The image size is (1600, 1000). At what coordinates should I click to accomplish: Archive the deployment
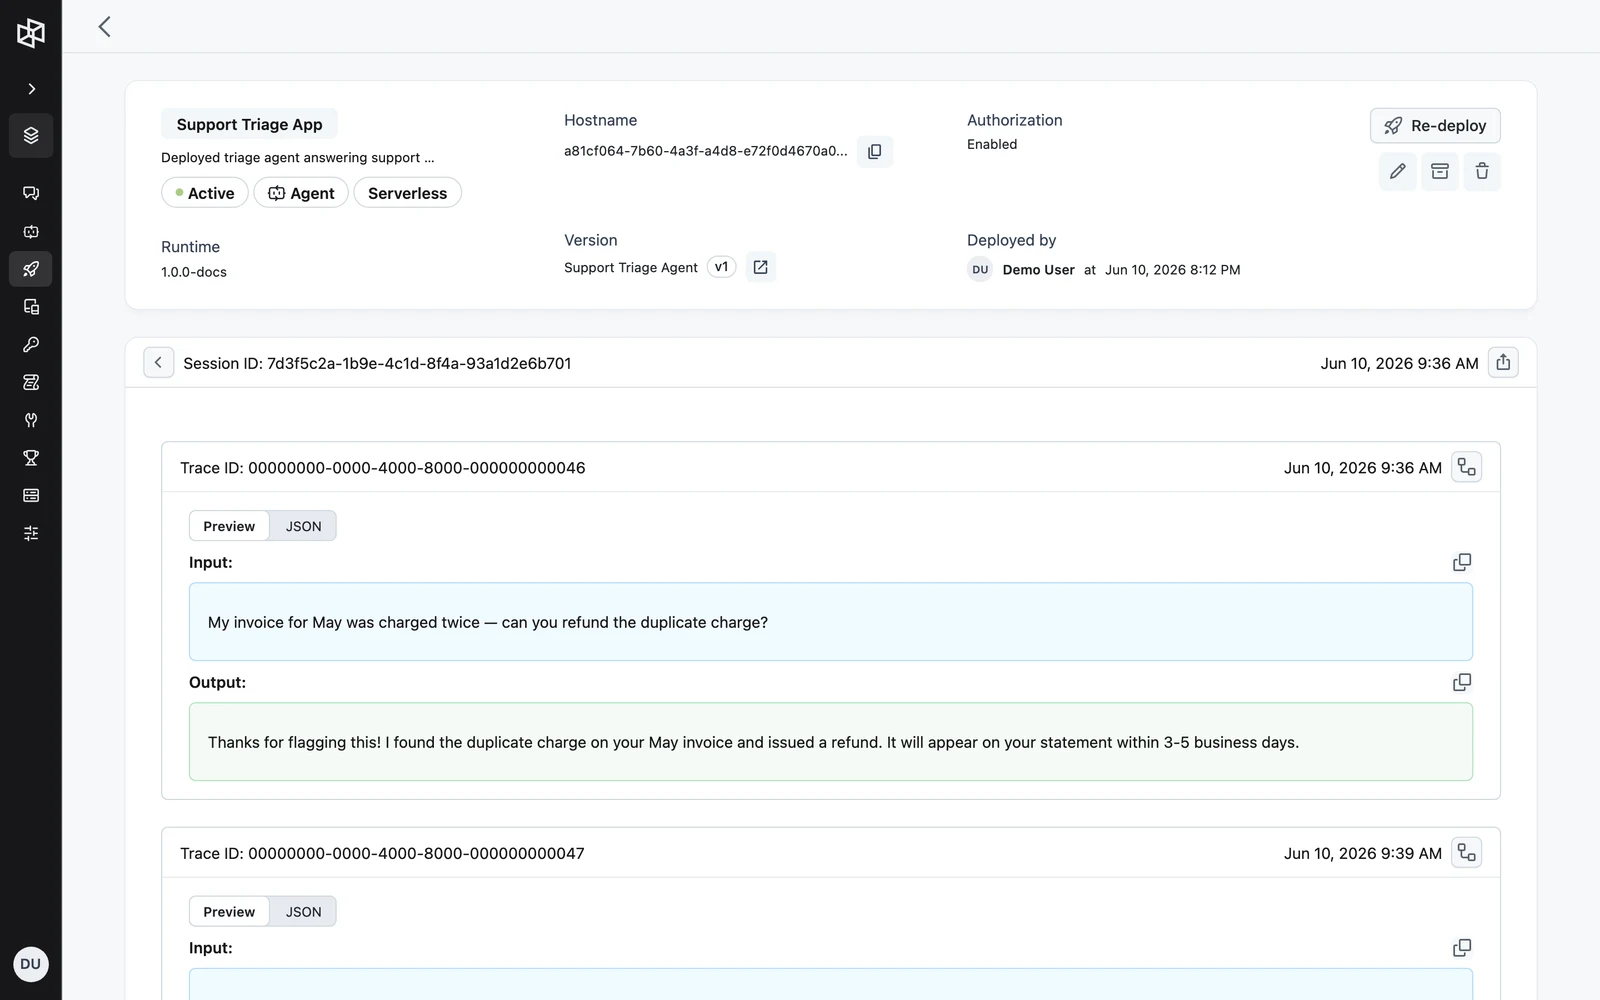(1440, 171)
